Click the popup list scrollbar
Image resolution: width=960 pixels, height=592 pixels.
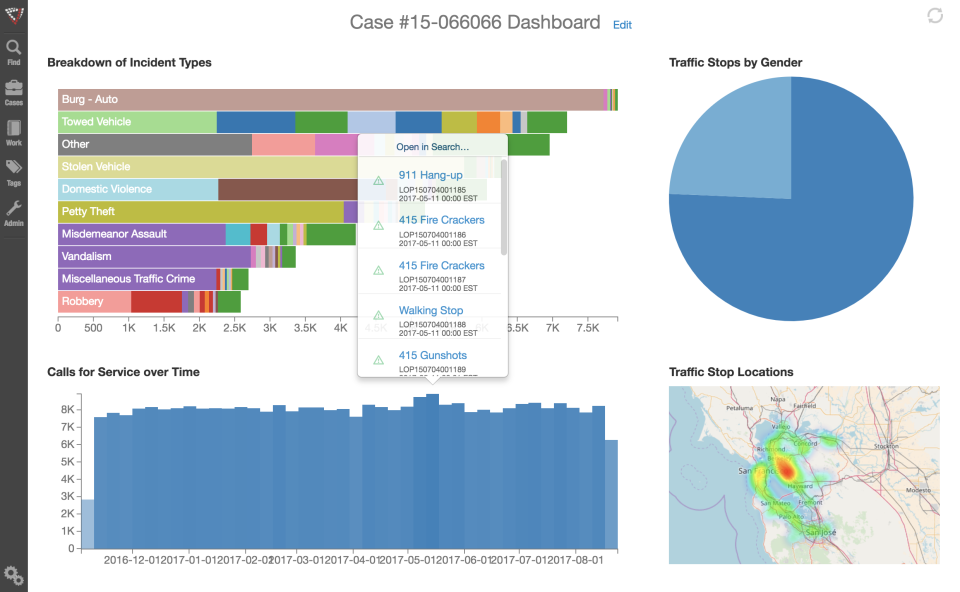(504, 207)
